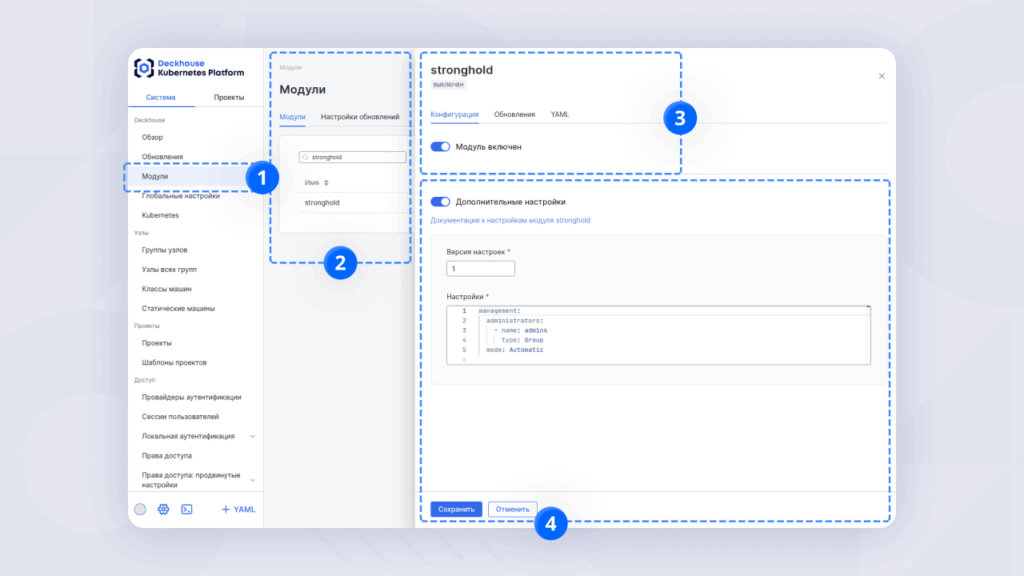Viewport: 1024px width, 576px height.
Task: Click the plus YAML button in sidebar footer
Action: (238, 509)
